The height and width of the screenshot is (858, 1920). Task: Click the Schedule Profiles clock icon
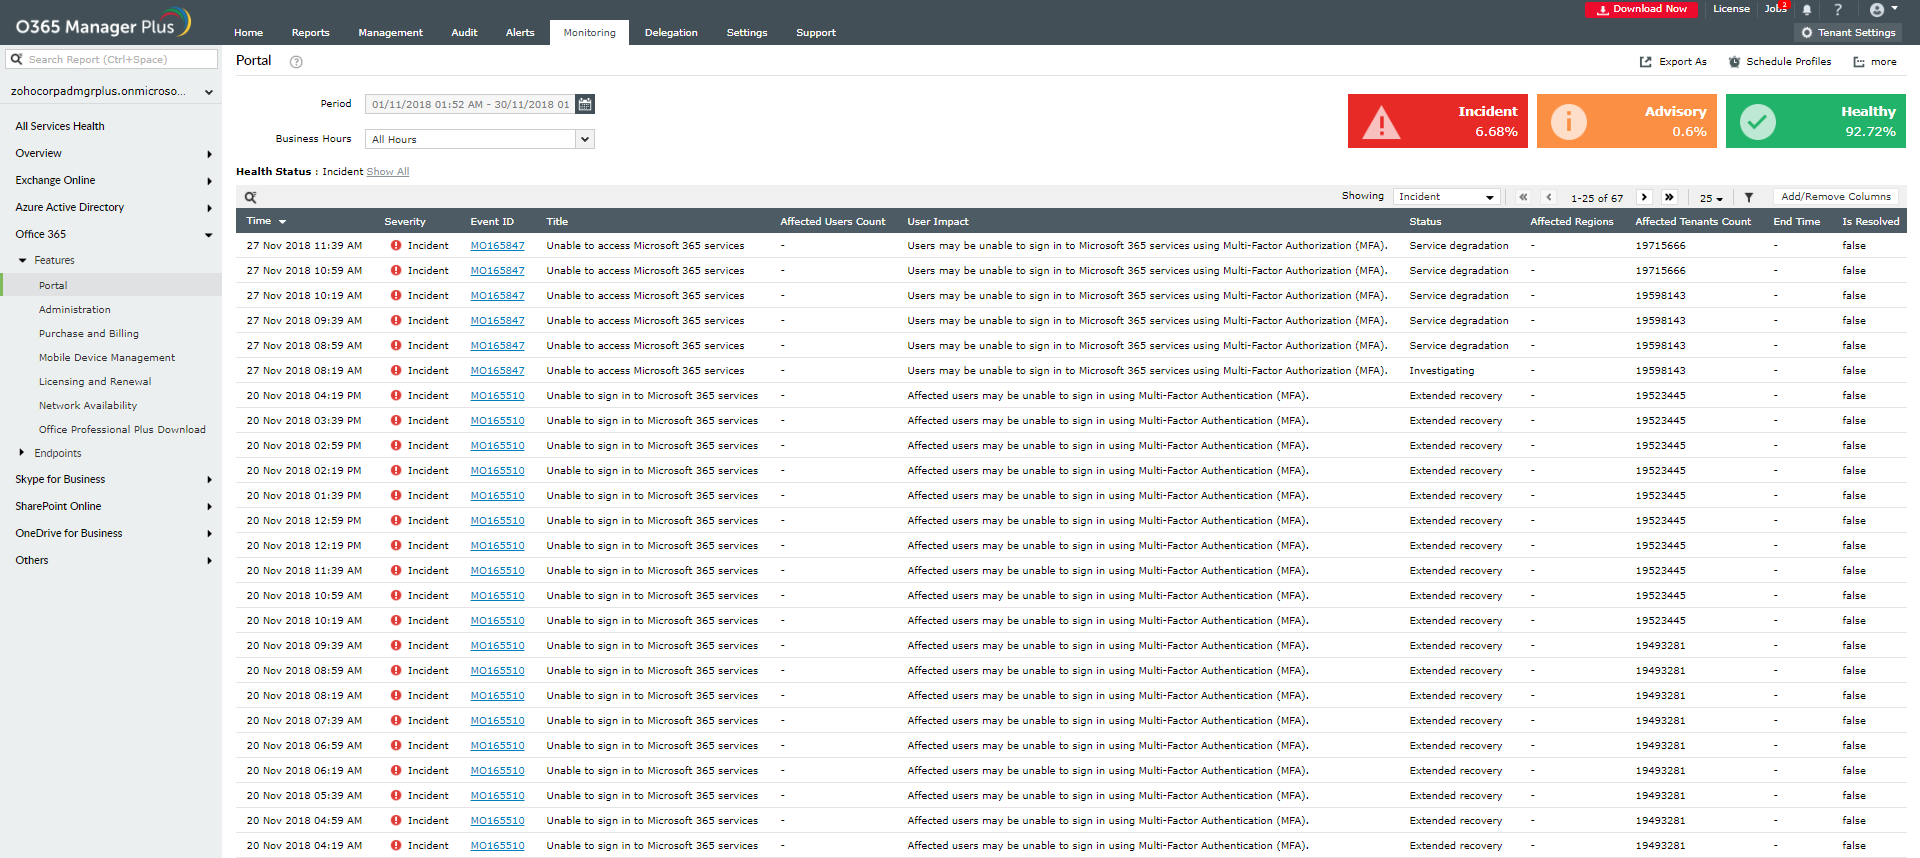click(1734, 62)
